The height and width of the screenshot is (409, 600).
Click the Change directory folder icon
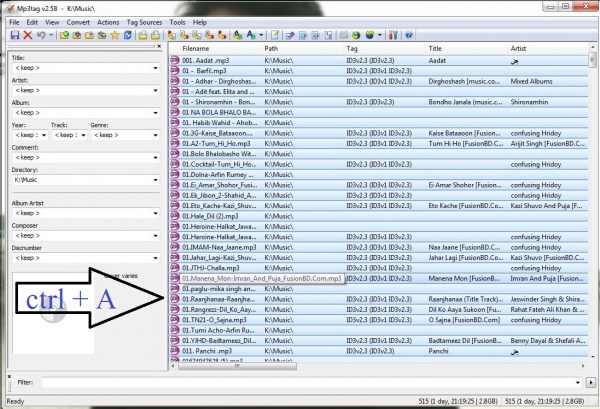pos(64,35)
